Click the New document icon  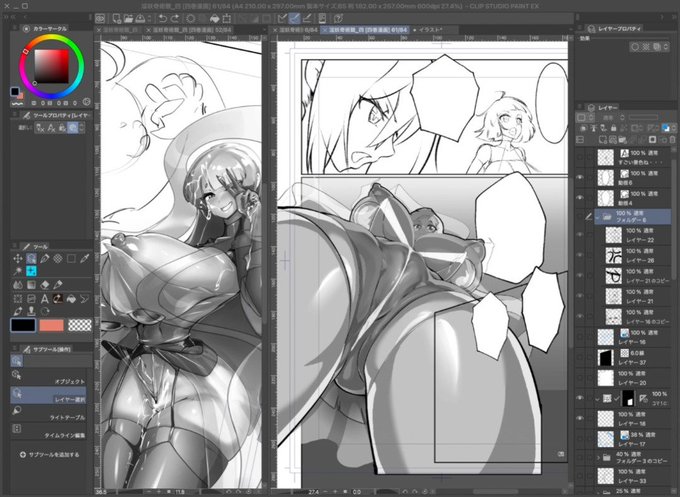(116, 18)
